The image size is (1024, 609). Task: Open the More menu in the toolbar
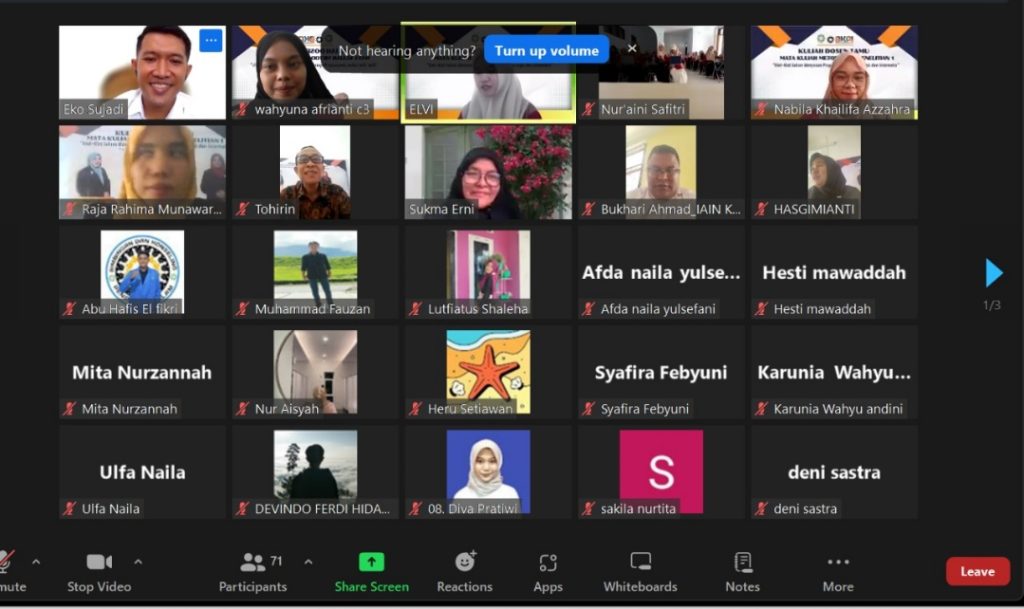[x=838, y=571]
